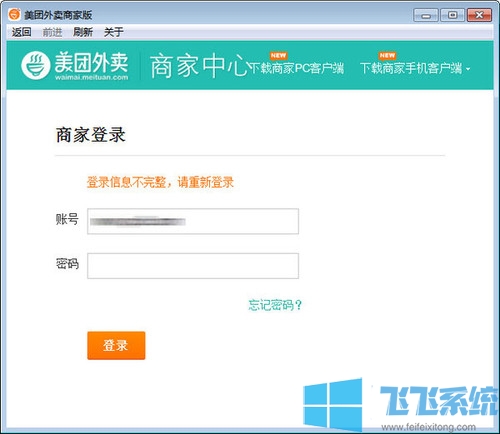Open the 下载商家手机客户端 link
This screenshot has height=434, width=500.
tap(411, 68)
